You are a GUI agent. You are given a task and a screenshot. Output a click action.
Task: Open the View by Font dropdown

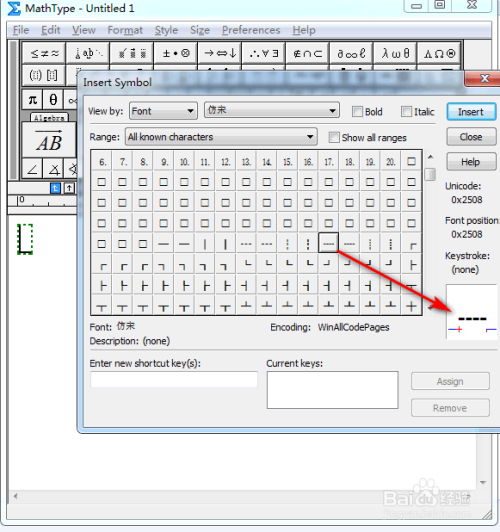point(163,111)
